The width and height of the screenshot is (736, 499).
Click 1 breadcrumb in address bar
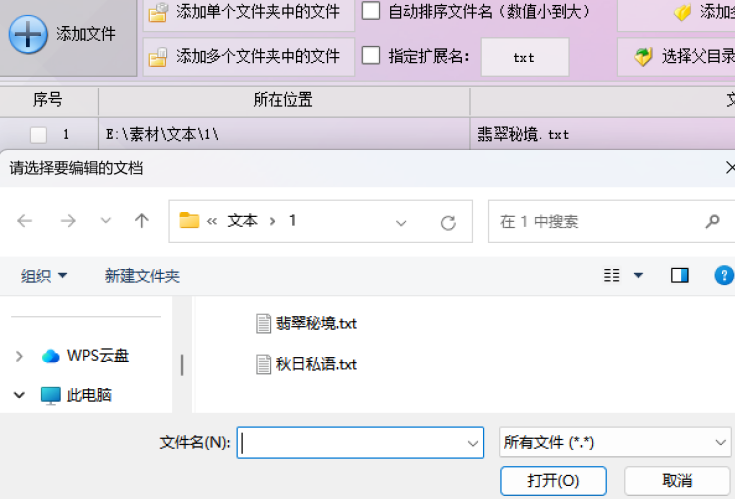pos(292,221)
